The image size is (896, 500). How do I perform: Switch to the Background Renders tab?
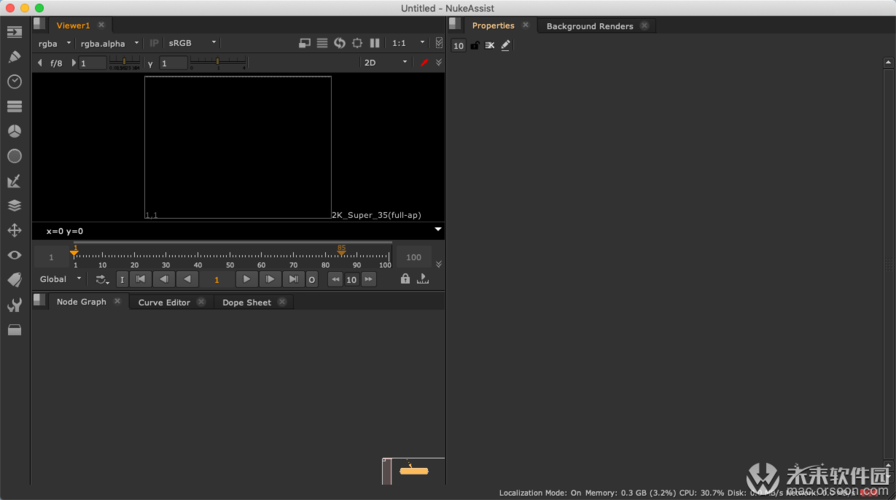click(590, 26)
